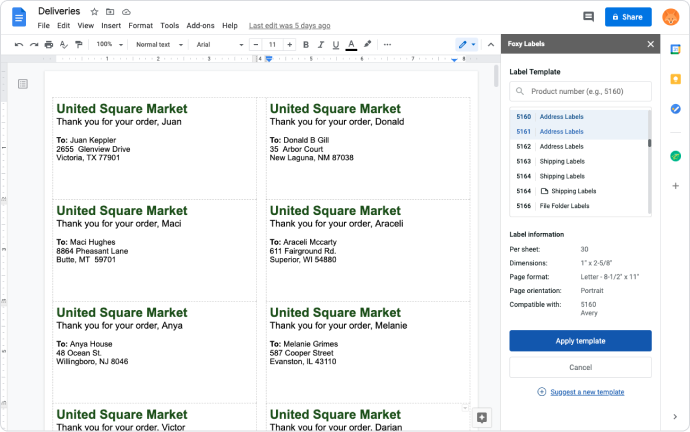Move document using folder icon
Viewport: 690px width, 432px height.
coord(110,12)
